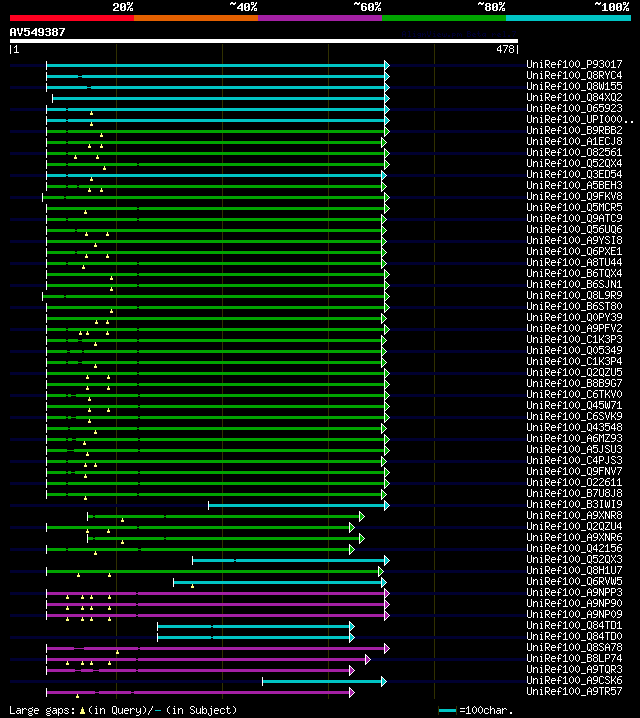The width and height of the screenshot is (640, 718).
Task: Click the cyan alignment bar for UniRef100_B3IWI9
Action: tap(298, 506)
